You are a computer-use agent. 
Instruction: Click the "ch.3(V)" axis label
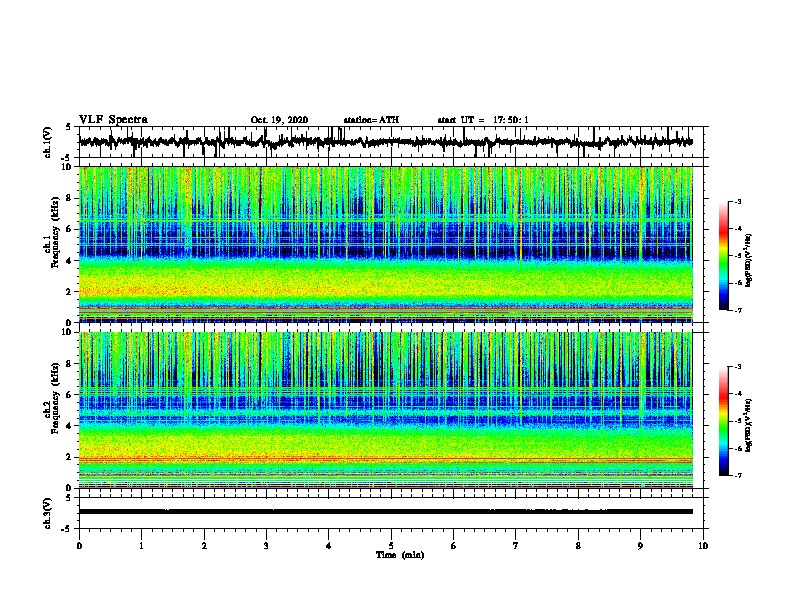pos(47,513)
